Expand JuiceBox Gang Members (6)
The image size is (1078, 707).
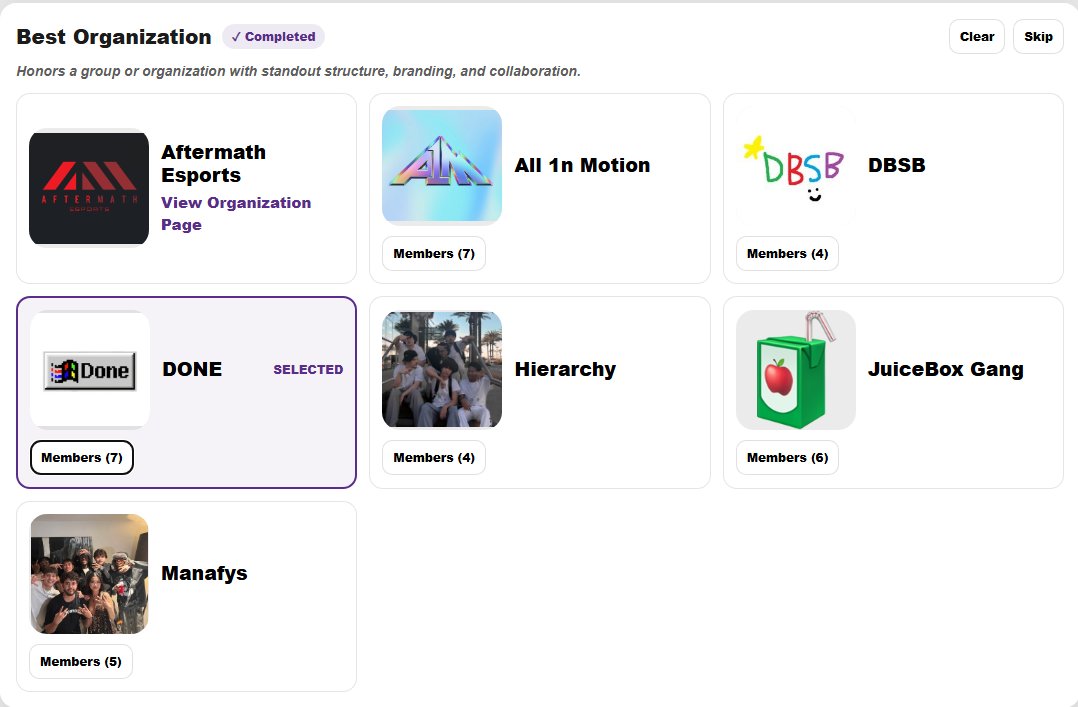tap(787, 457)
